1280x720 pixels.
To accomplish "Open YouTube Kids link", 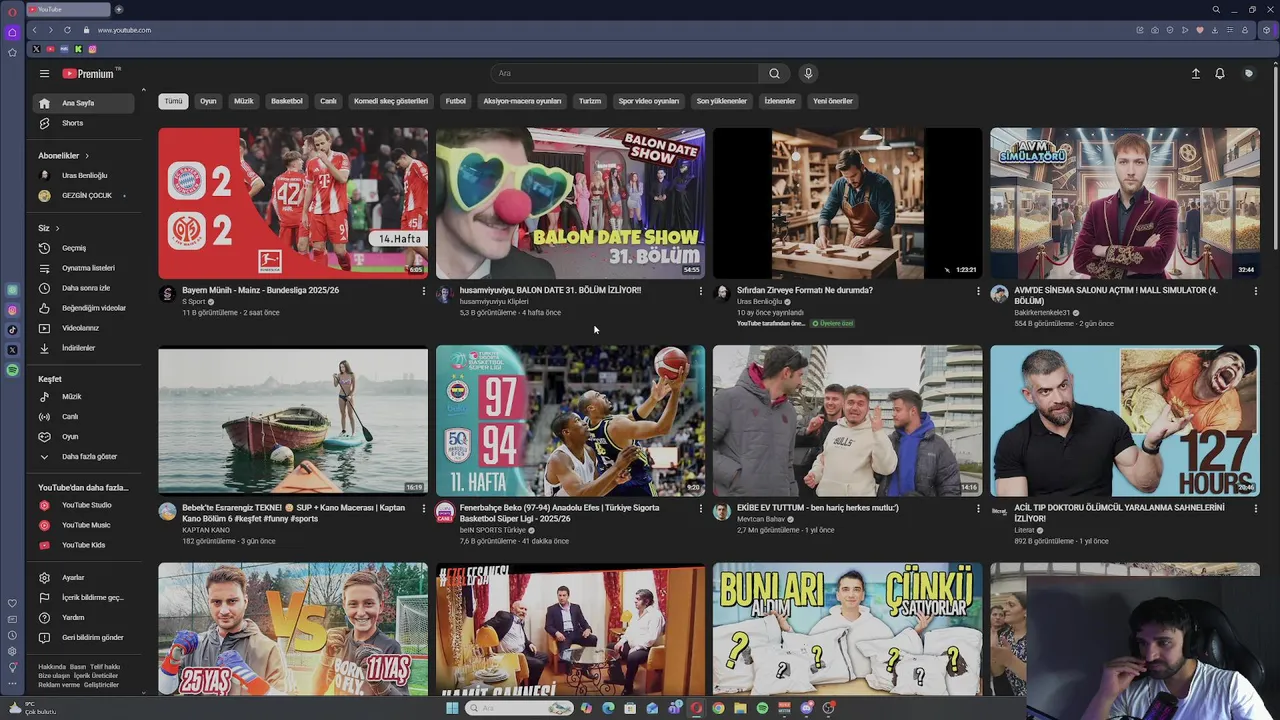I will pos(84,545).
